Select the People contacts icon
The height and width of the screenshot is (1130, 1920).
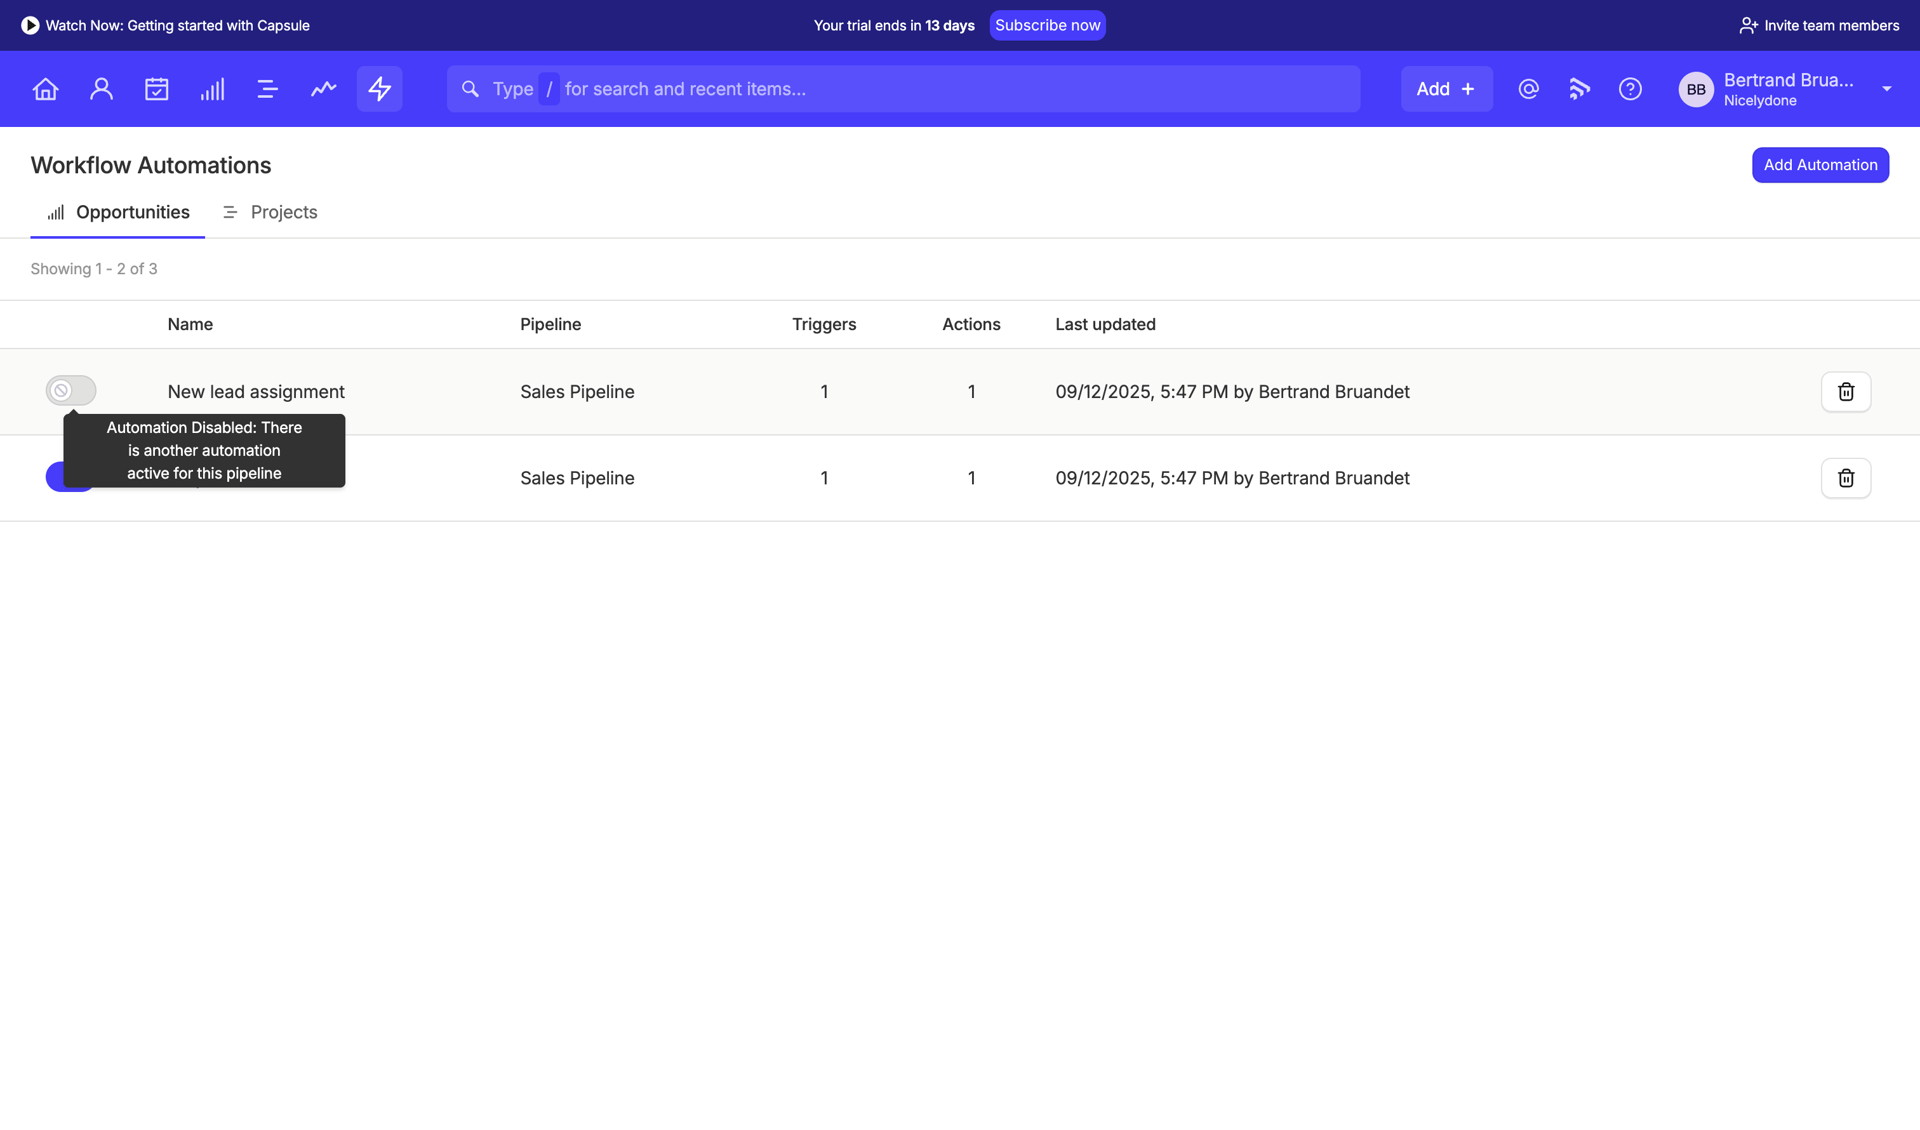pos(101,89)
